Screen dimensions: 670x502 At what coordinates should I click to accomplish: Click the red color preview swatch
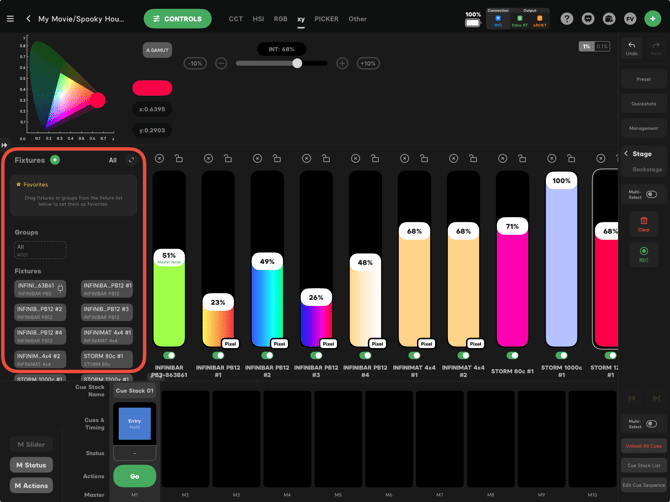[152, 88]
